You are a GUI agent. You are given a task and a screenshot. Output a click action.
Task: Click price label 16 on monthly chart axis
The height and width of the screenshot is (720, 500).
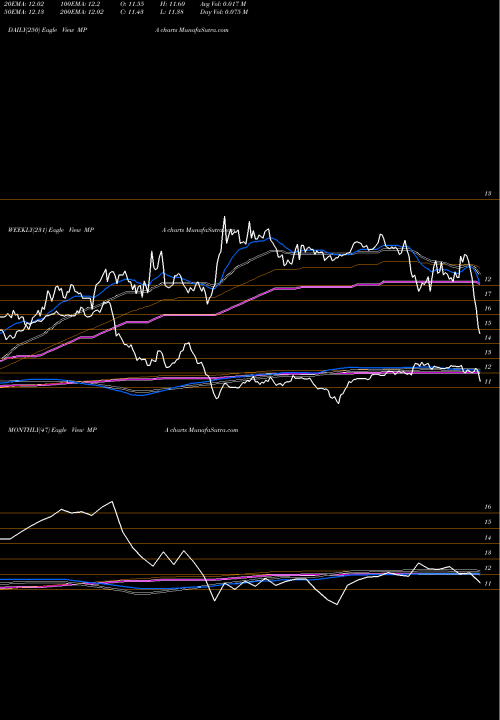click(x=488, y=507)
